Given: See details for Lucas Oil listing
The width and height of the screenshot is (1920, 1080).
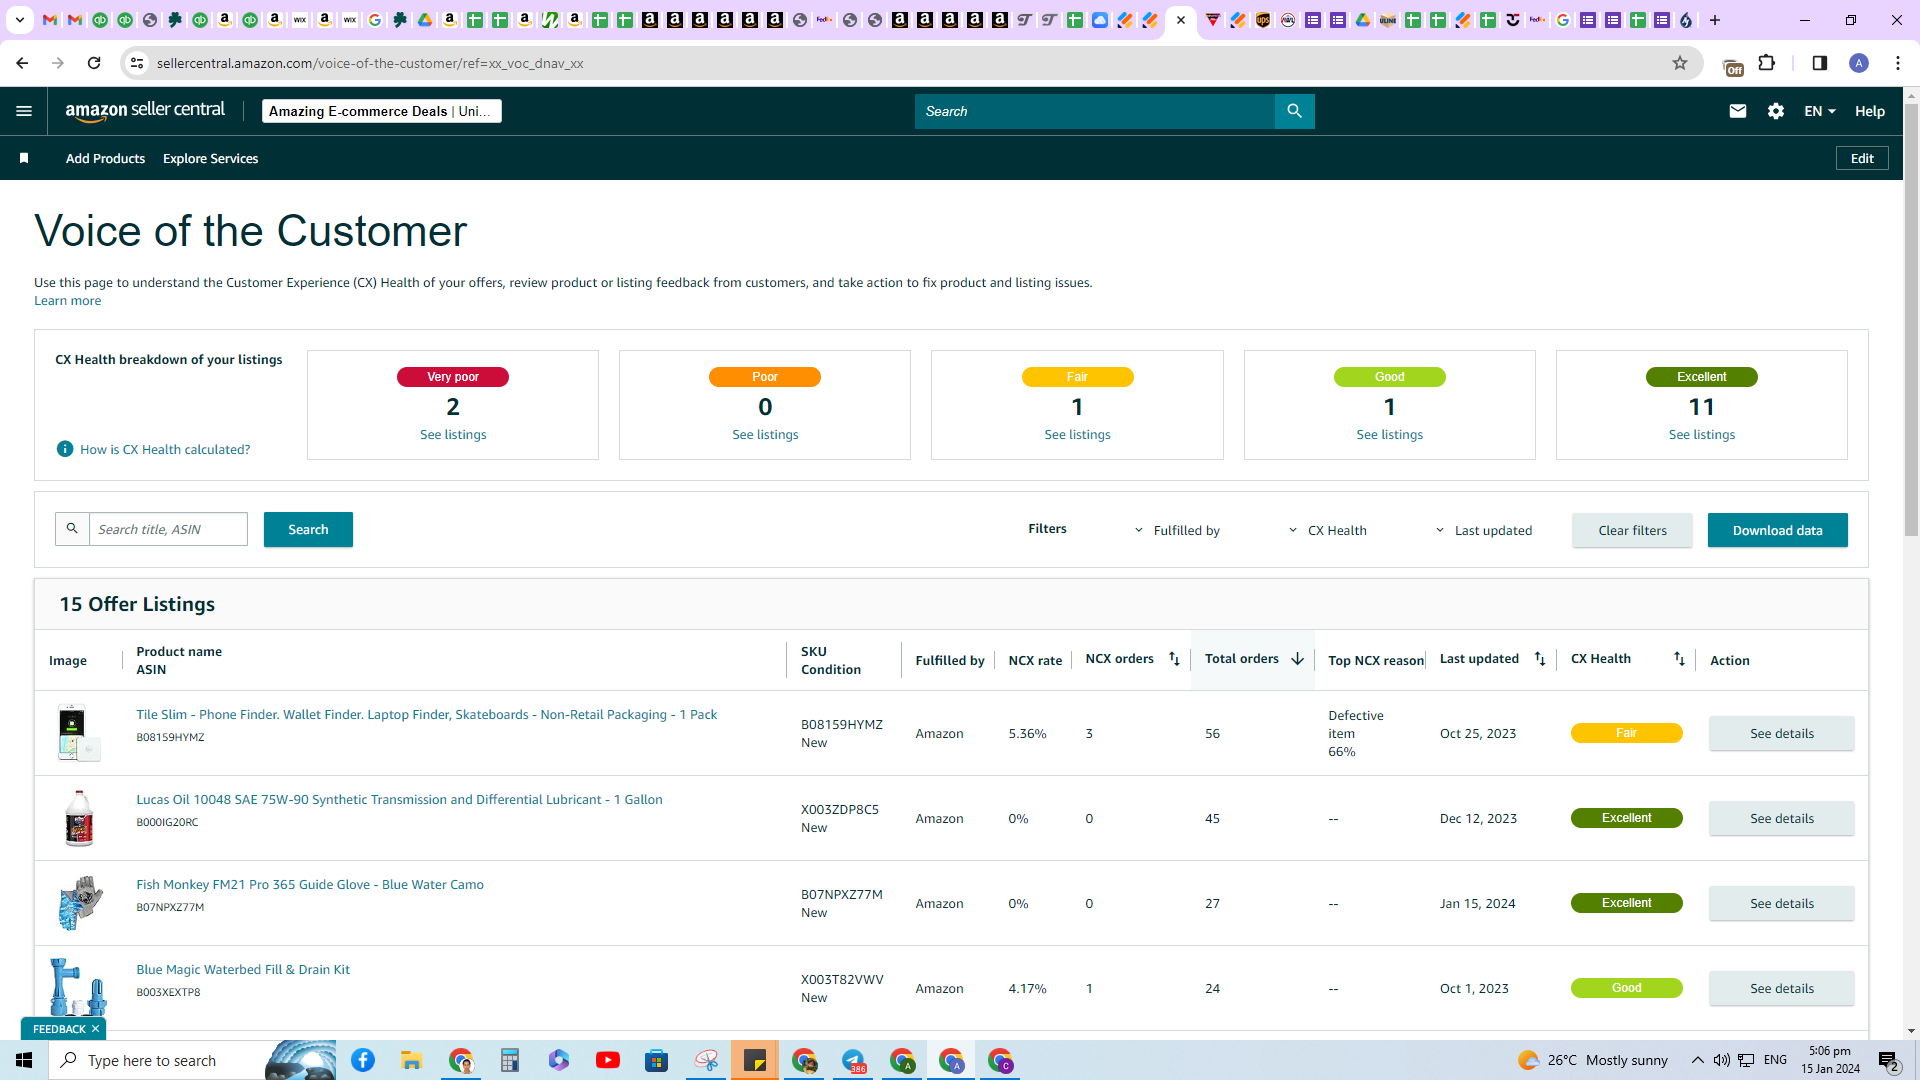Looking at the screenshot, I should (1781, 818).
